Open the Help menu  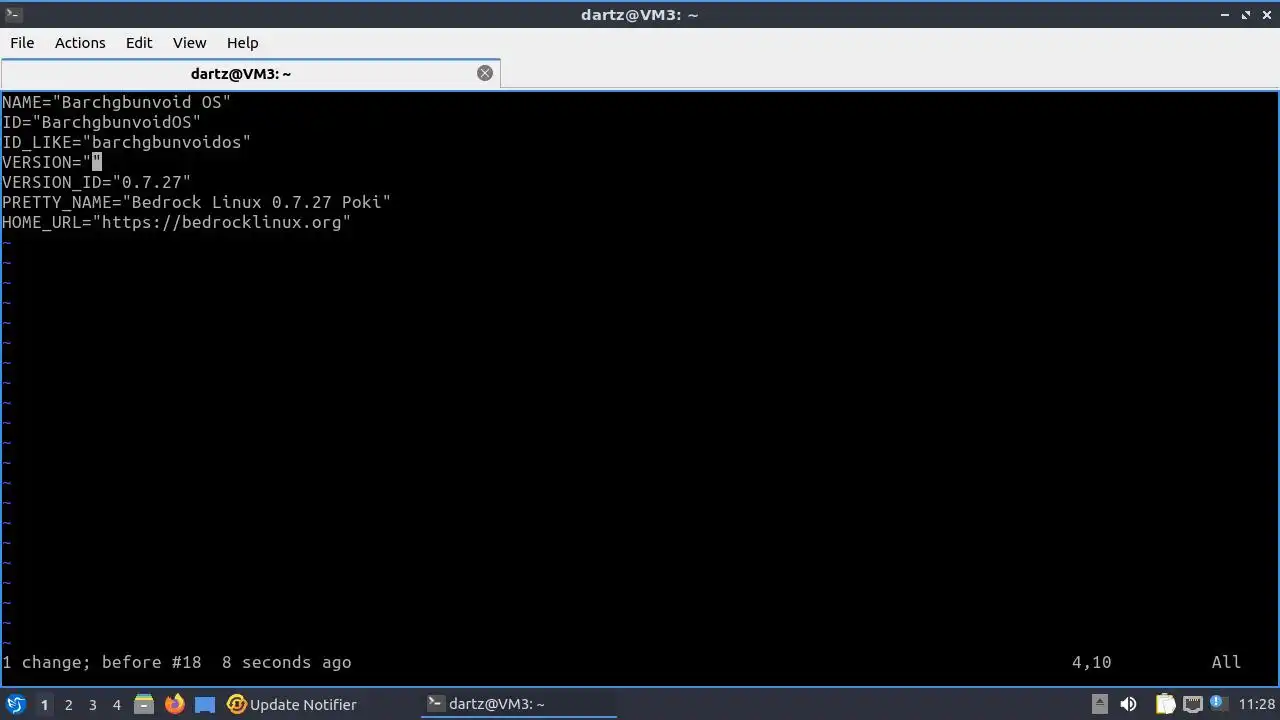[242, 42]
